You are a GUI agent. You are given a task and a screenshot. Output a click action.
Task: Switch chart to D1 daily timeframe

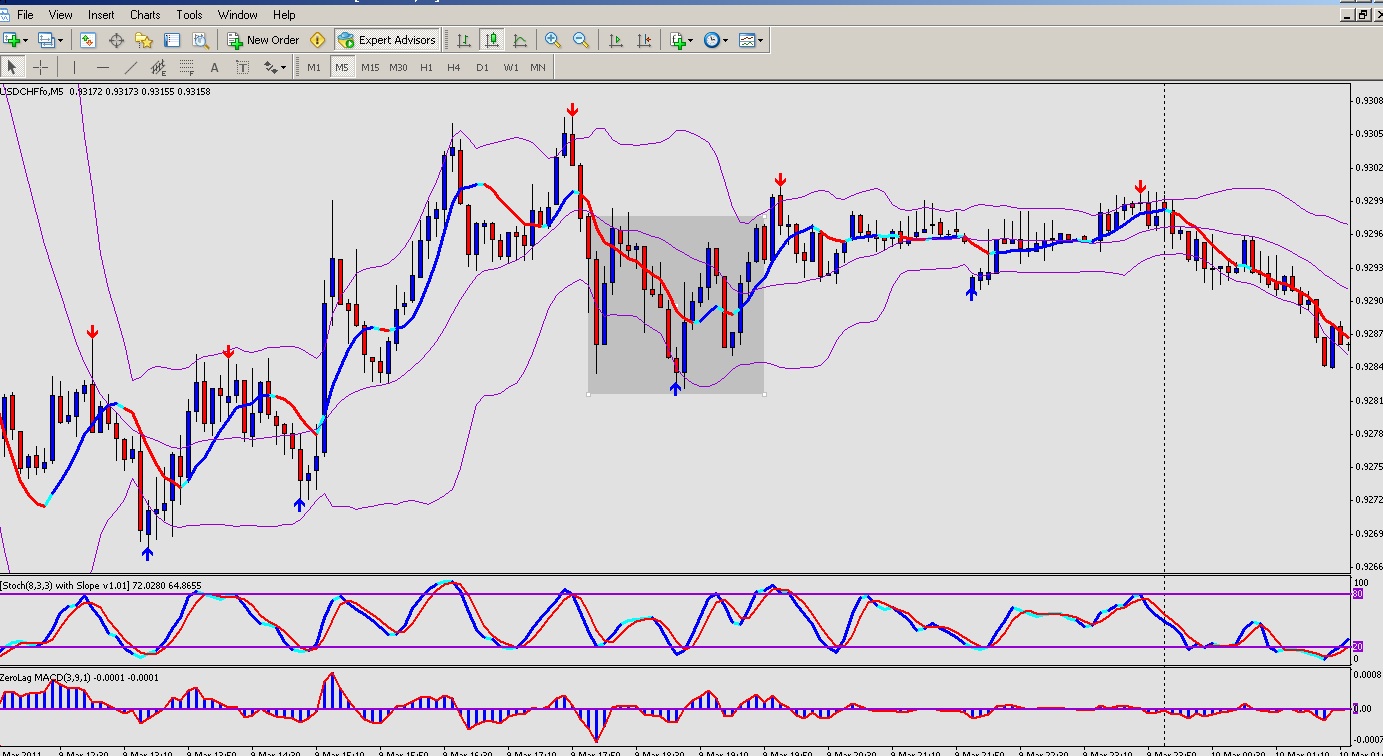pyautogui.click(x=482, y=68)
